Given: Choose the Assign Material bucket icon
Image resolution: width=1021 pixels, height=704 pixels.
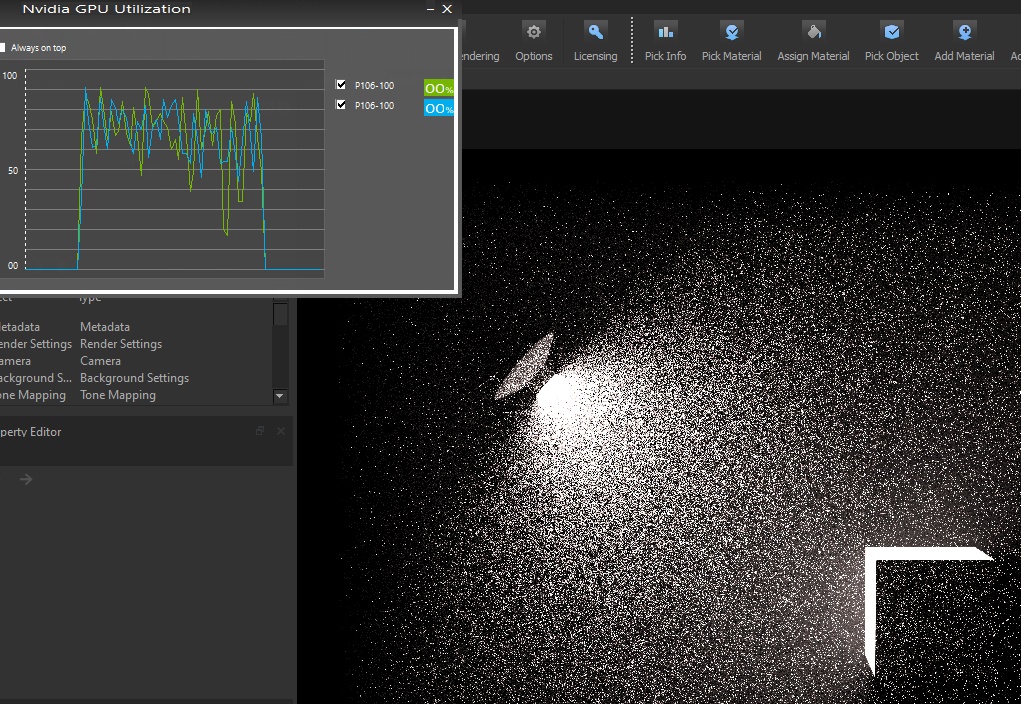Looking at the screenshot, I should tap(813, 32).
